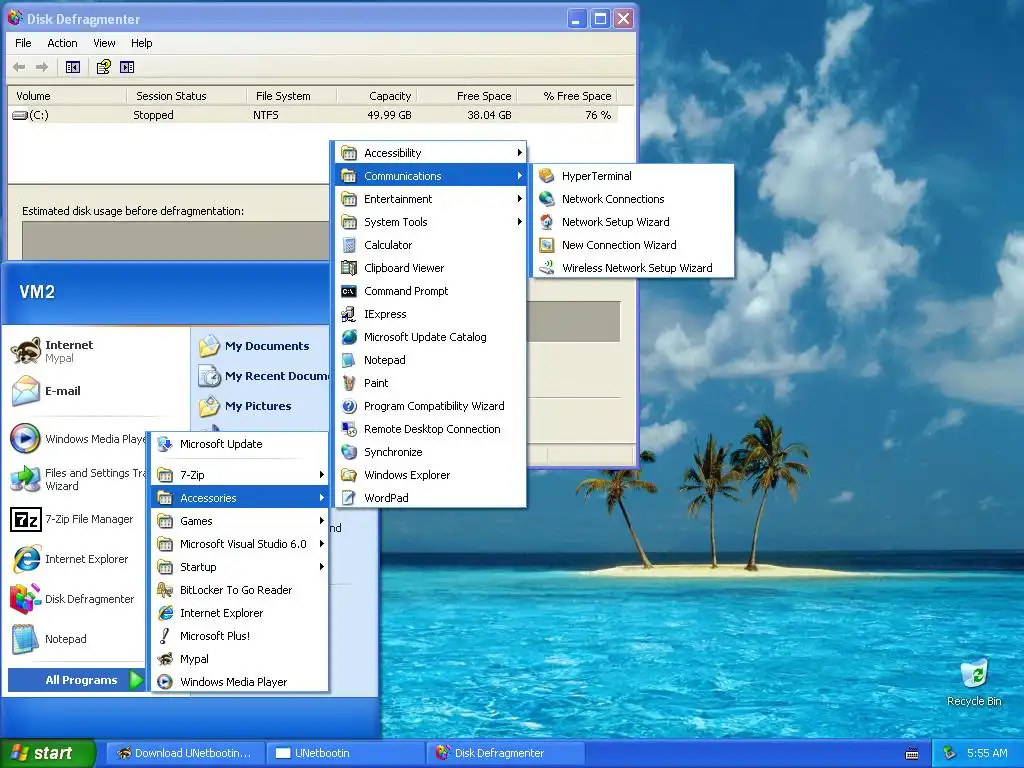Open Calculator from Accessories menu
The width and height of the screenshot is (1024, 768).
(x=431, y=245)
